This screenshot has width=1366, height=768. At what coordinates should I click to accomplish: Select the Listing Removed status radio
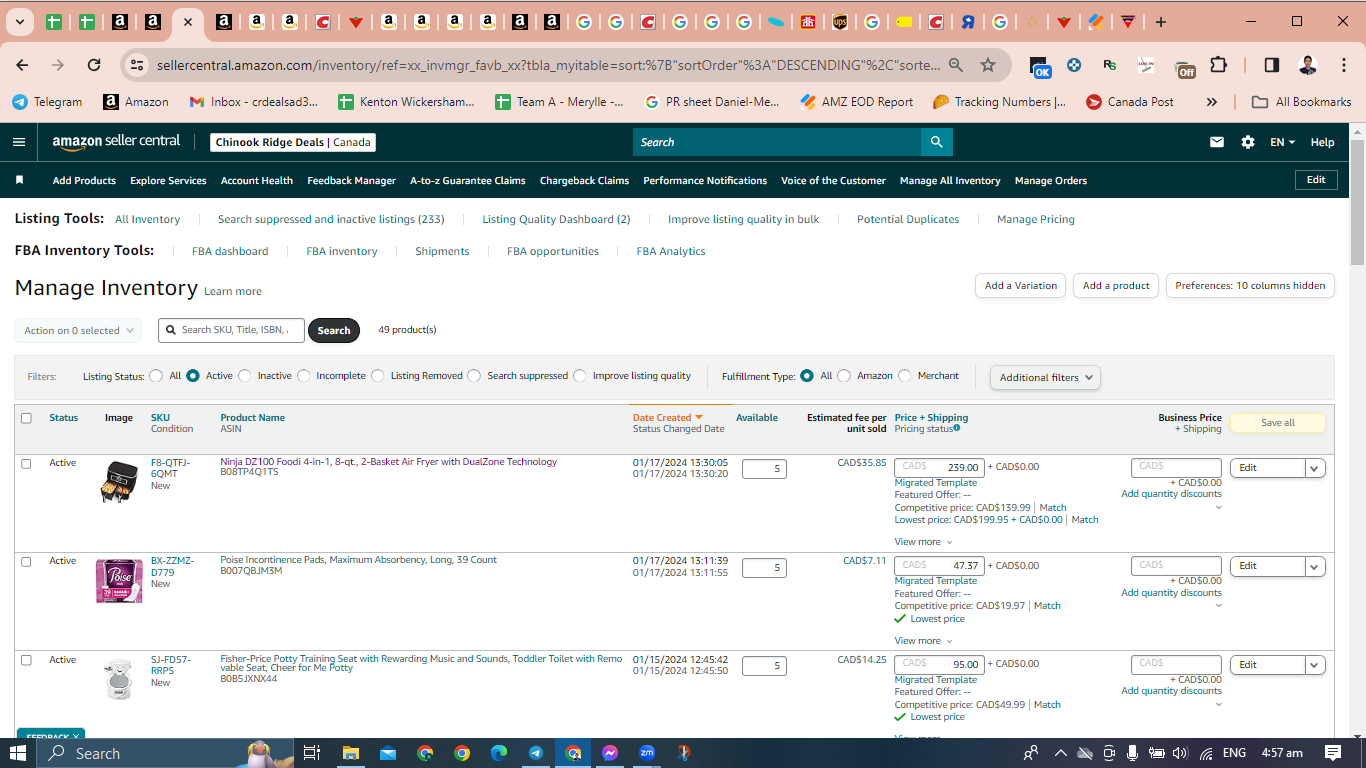click(x=378, y=376)
